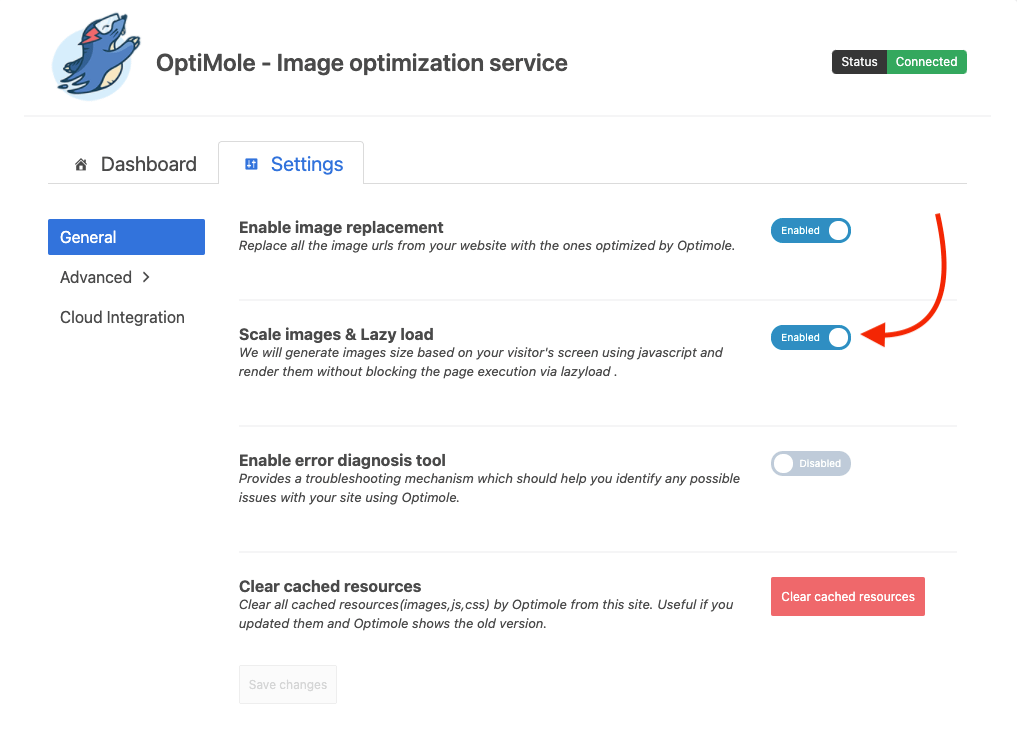
Task: Toggle Enable image replacement switch
Action: point(811,231)
